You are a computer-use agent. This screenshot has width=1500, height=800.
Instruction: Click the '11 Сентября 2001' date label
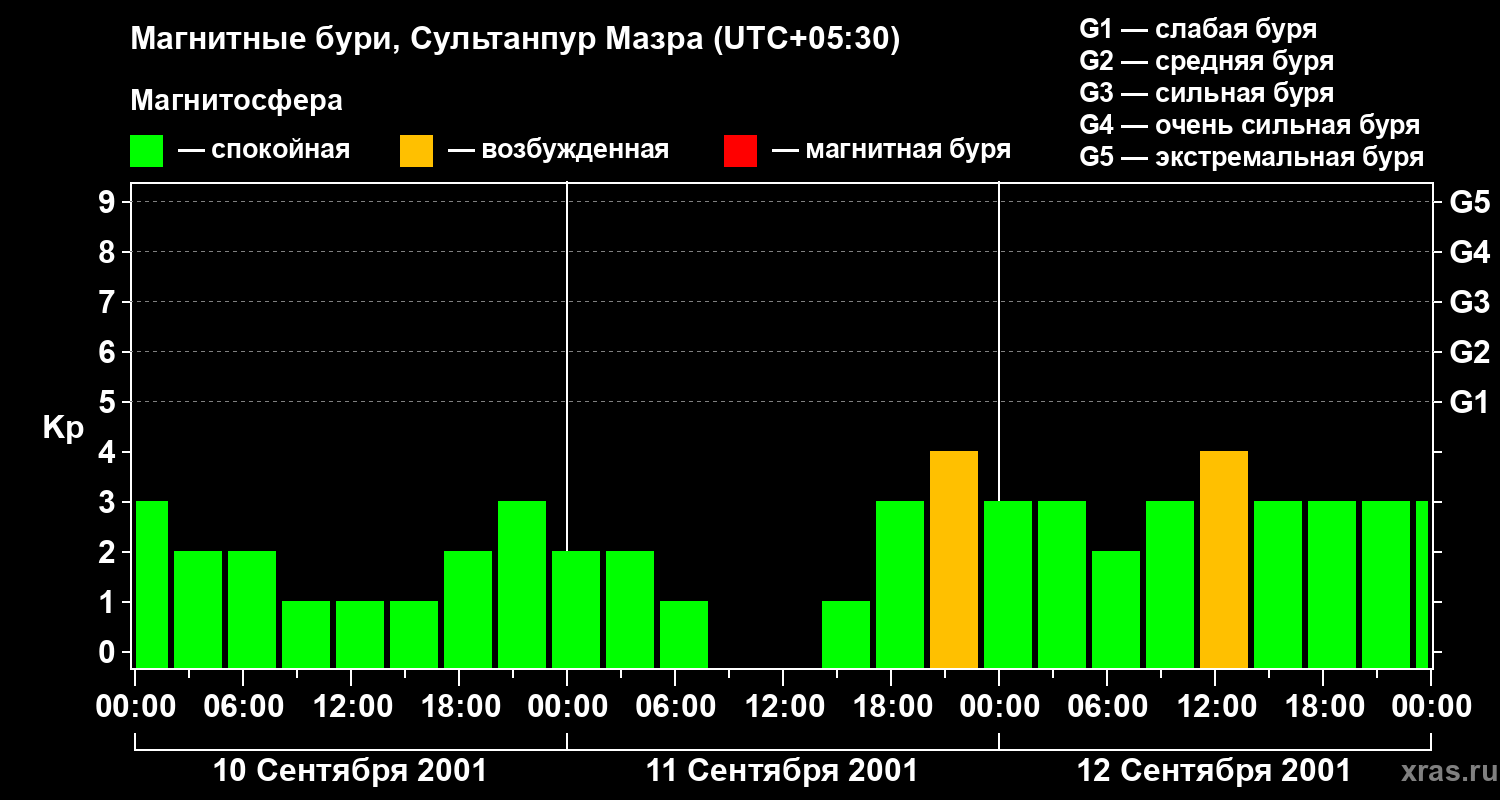(782, 771)
